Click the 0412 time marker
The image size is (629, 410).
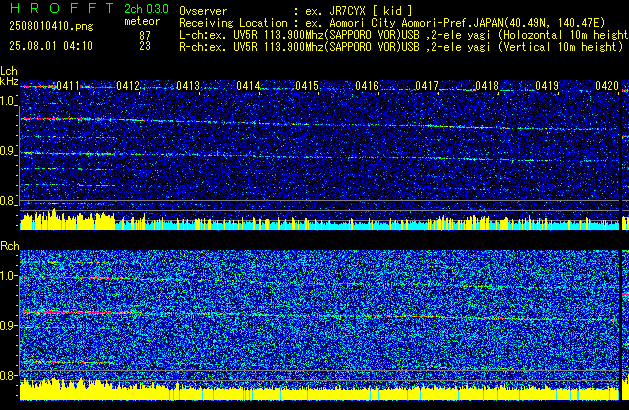tap(128, 86)
